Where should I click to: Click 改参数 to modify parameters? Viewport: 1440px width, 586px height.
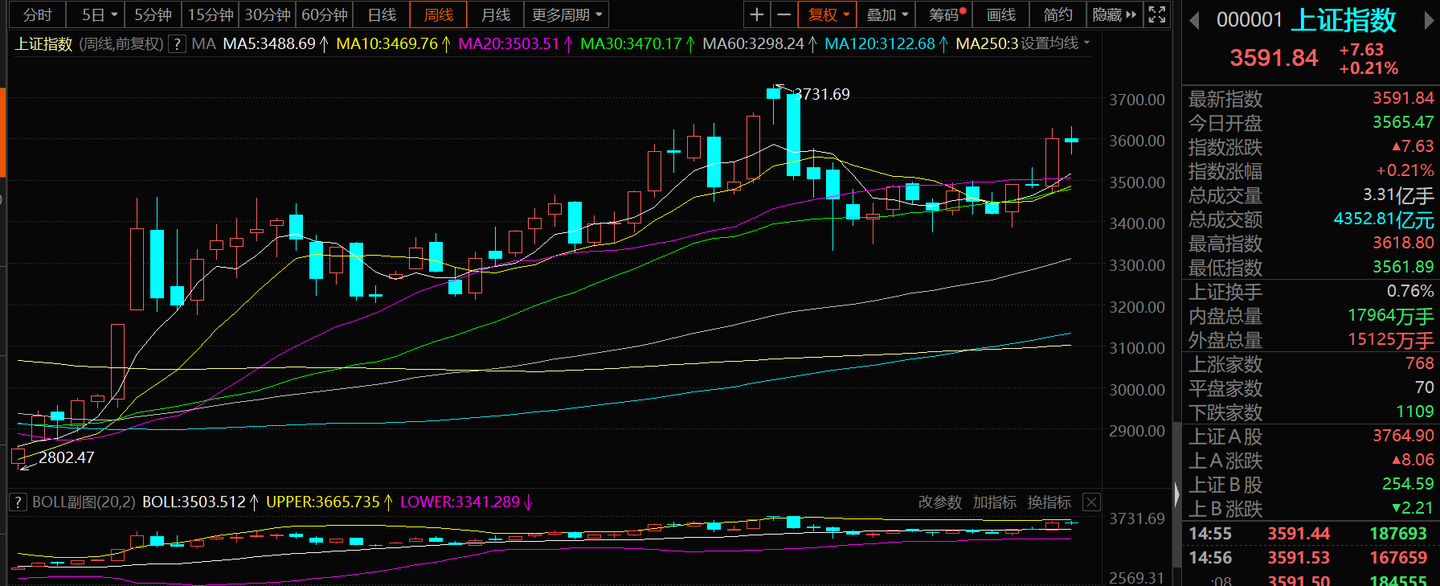click(940, 502)
